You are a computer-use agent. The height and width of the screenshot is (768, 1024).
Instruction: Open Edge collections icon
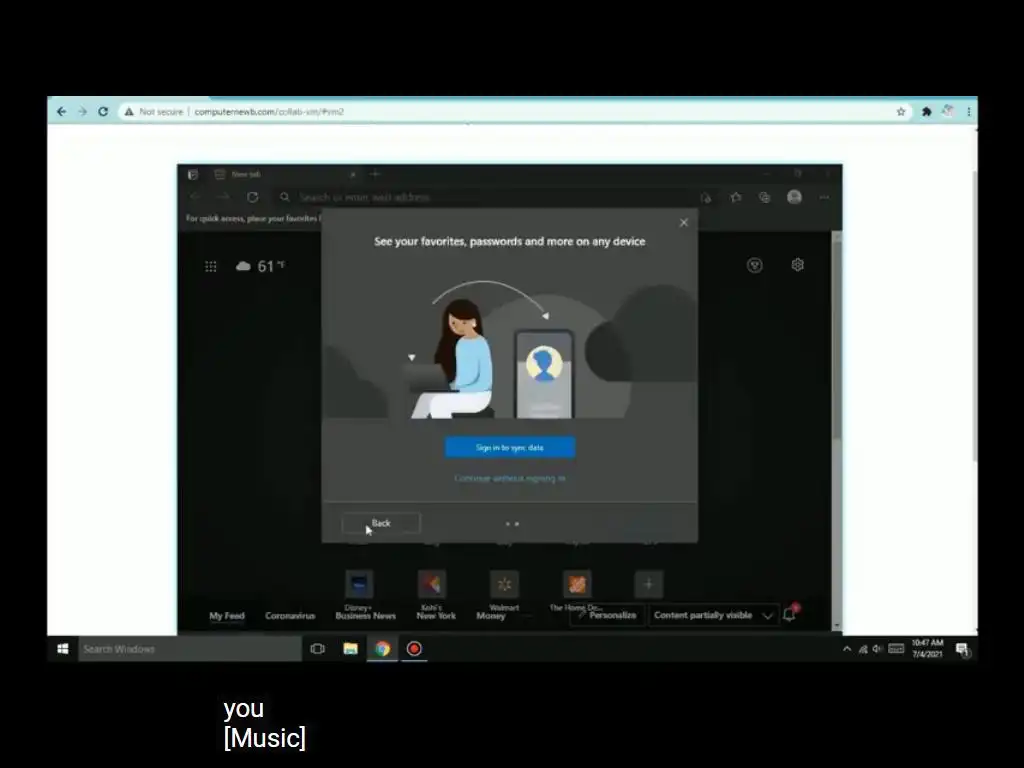coord(765,197)
